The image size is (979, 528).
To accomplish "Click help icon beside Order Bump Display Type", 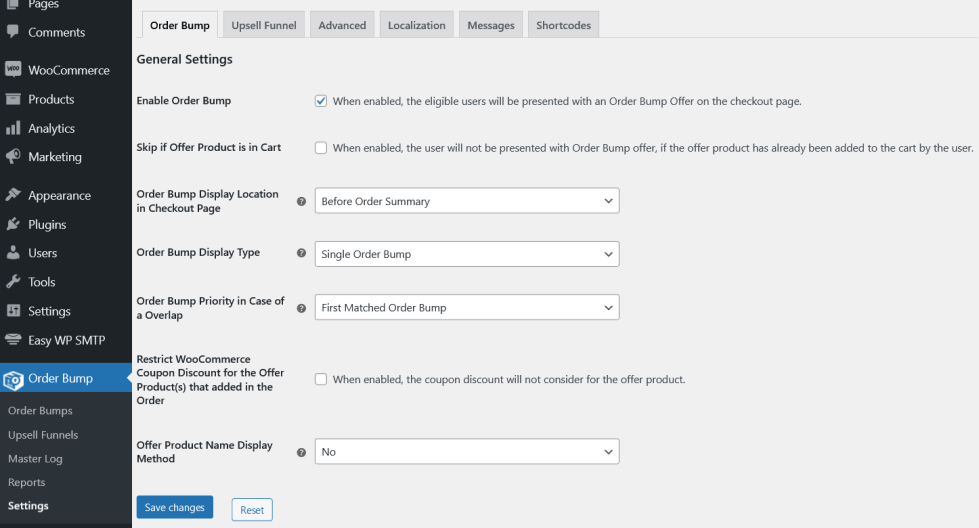I will [x=302, y=254].
